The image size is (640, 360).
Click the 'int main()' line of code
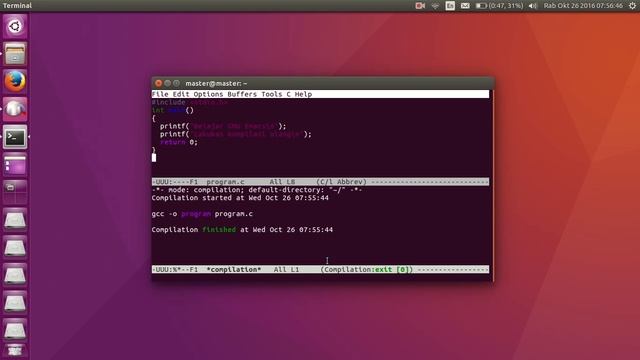(x=173, y=110)
